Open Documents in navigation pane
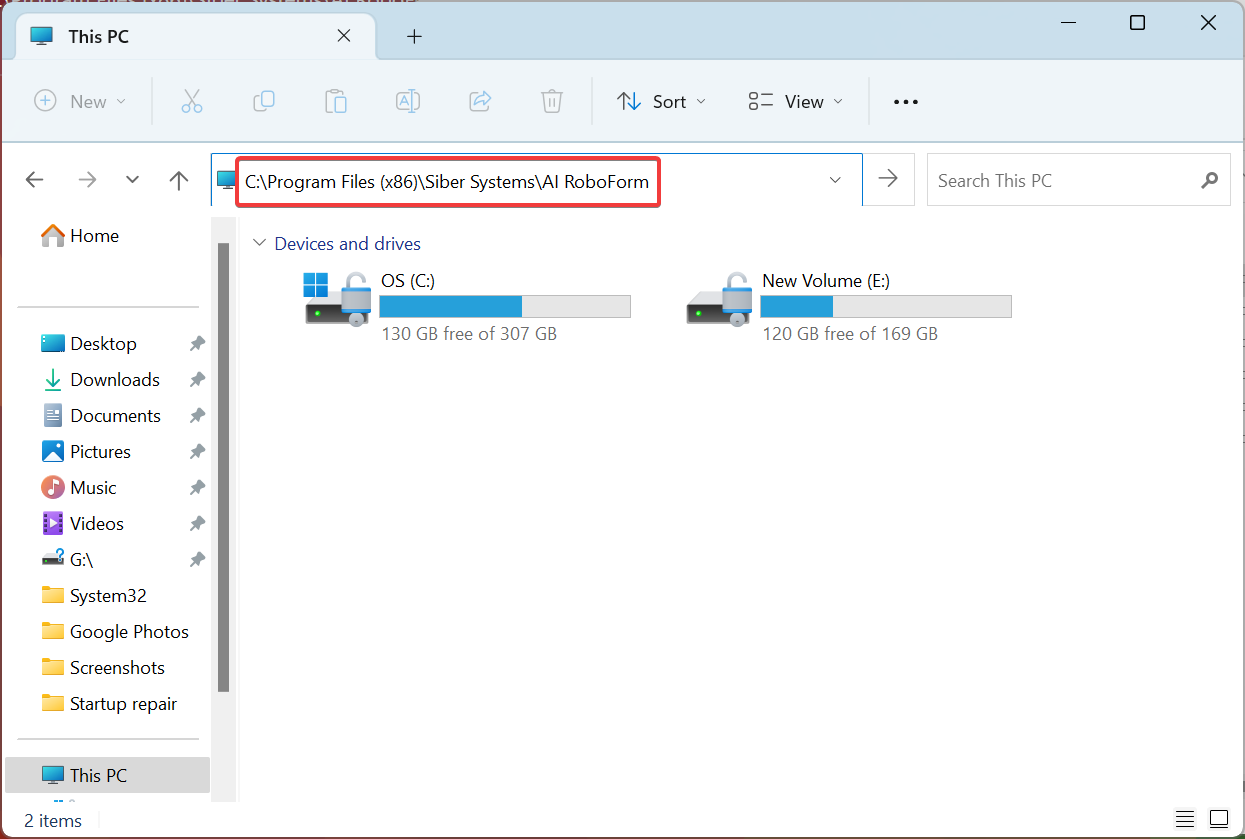 pyautogui.click(x=101, y=415)
